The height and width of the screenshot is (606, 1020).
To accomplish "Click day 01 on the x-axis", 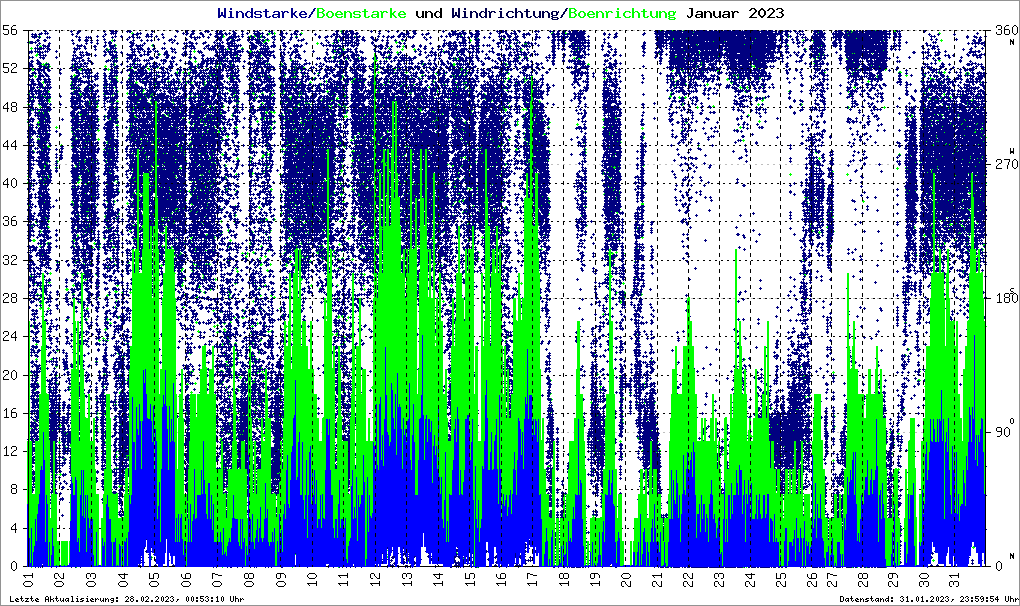I will 28,578.
